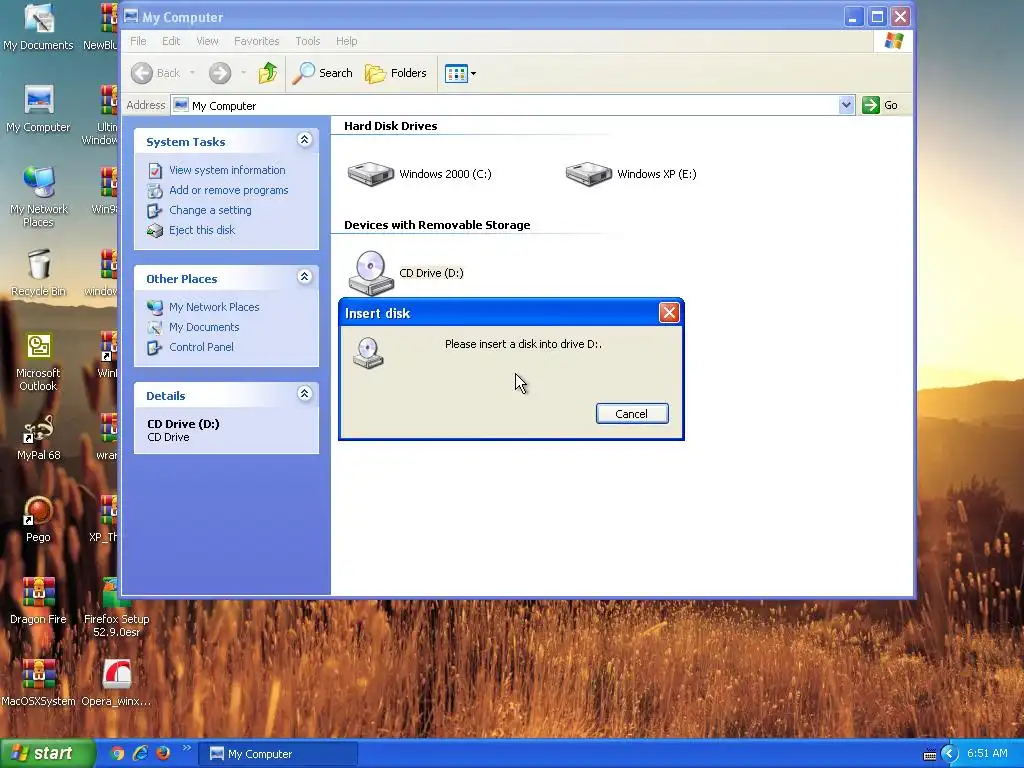Open the Favorites menu

(x=257, y=41)
